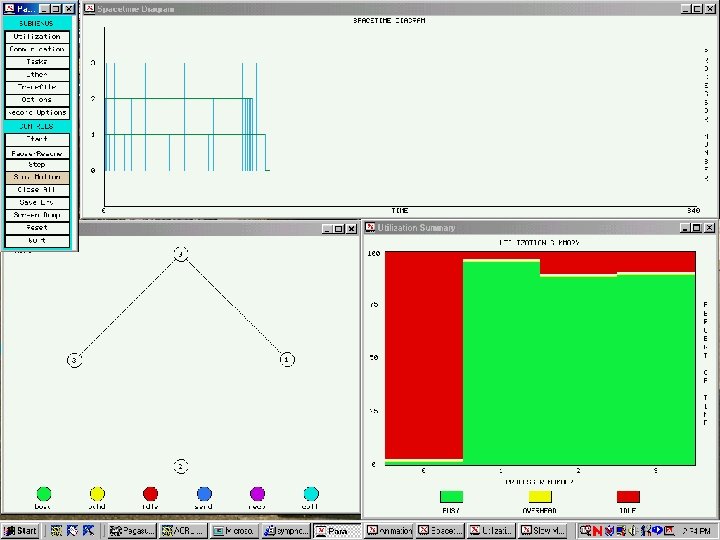
Task: Select processor node 0 at top of animation
Action: tap(181, 253)
